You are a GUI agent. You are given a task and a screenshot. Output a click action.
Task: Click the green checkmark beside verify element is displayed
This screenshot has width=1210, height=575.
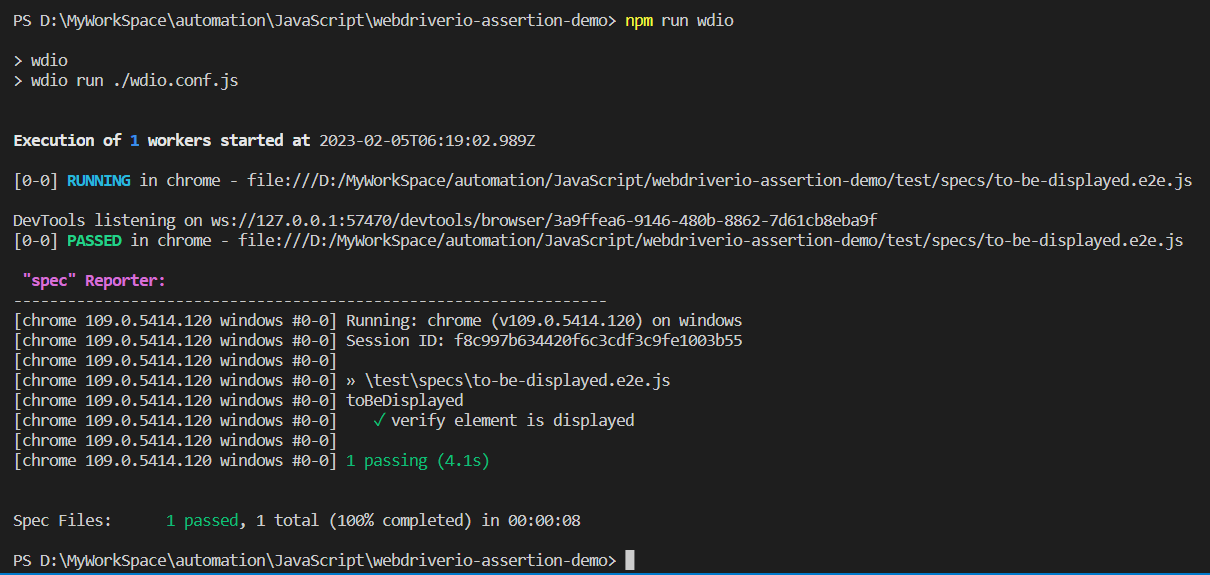click(x=379, y=421)
